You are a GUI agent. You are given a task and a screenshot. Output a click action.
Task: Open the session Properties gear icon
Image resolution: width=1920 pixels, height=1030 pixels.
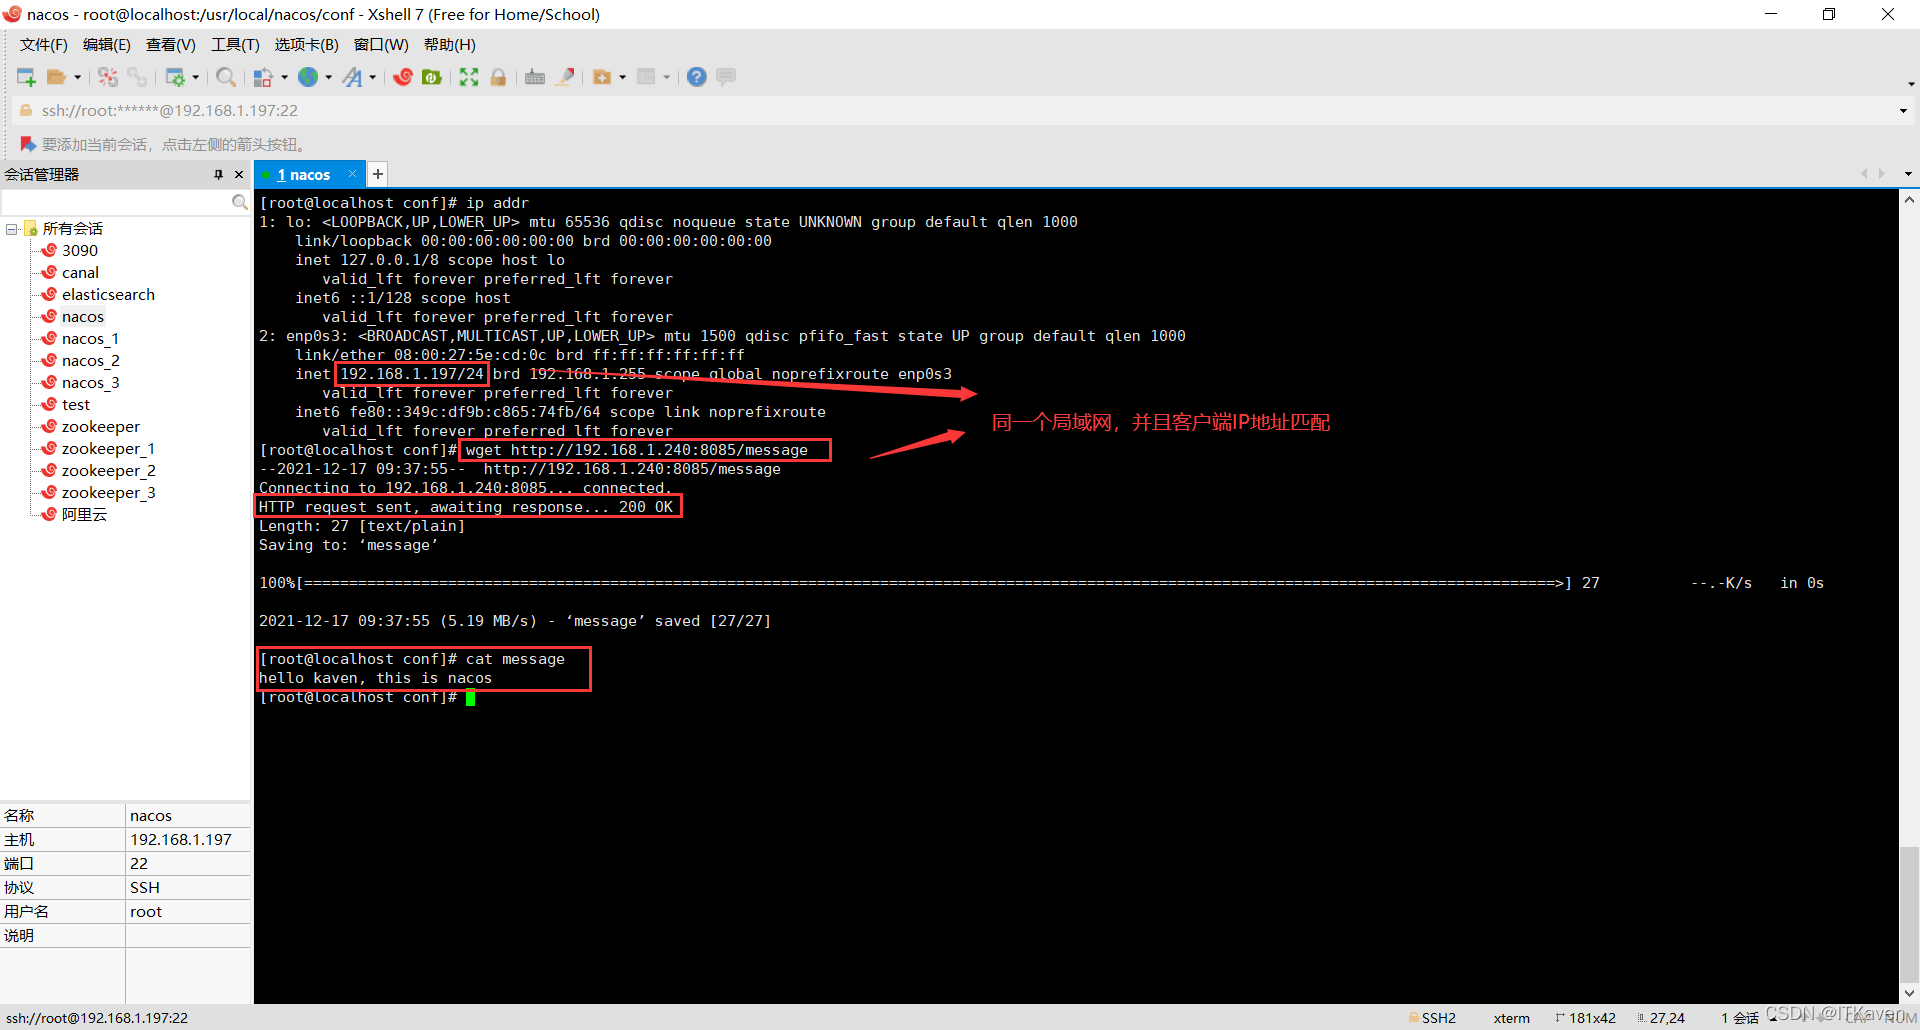[175, 77]
